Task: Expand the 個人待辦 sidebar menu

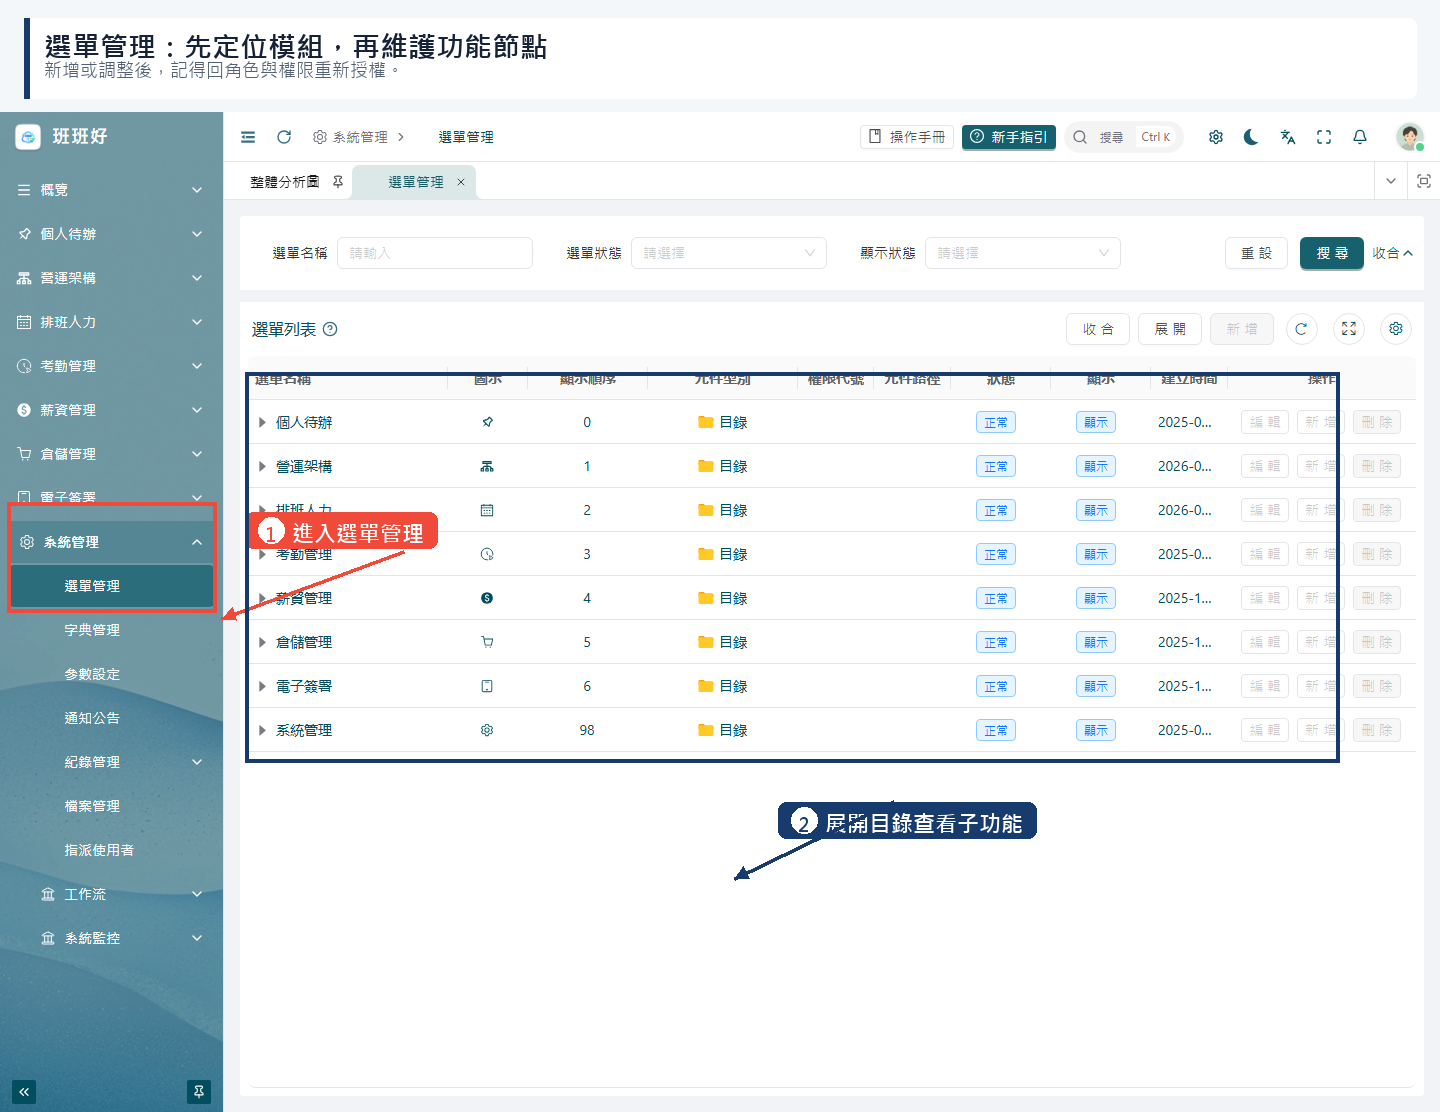Action: point(111,234)
